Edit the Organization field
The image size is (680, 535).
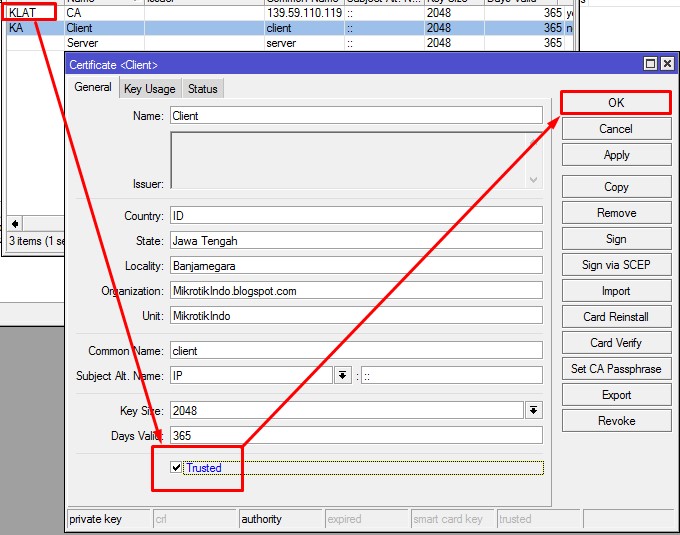click(356, 290)
